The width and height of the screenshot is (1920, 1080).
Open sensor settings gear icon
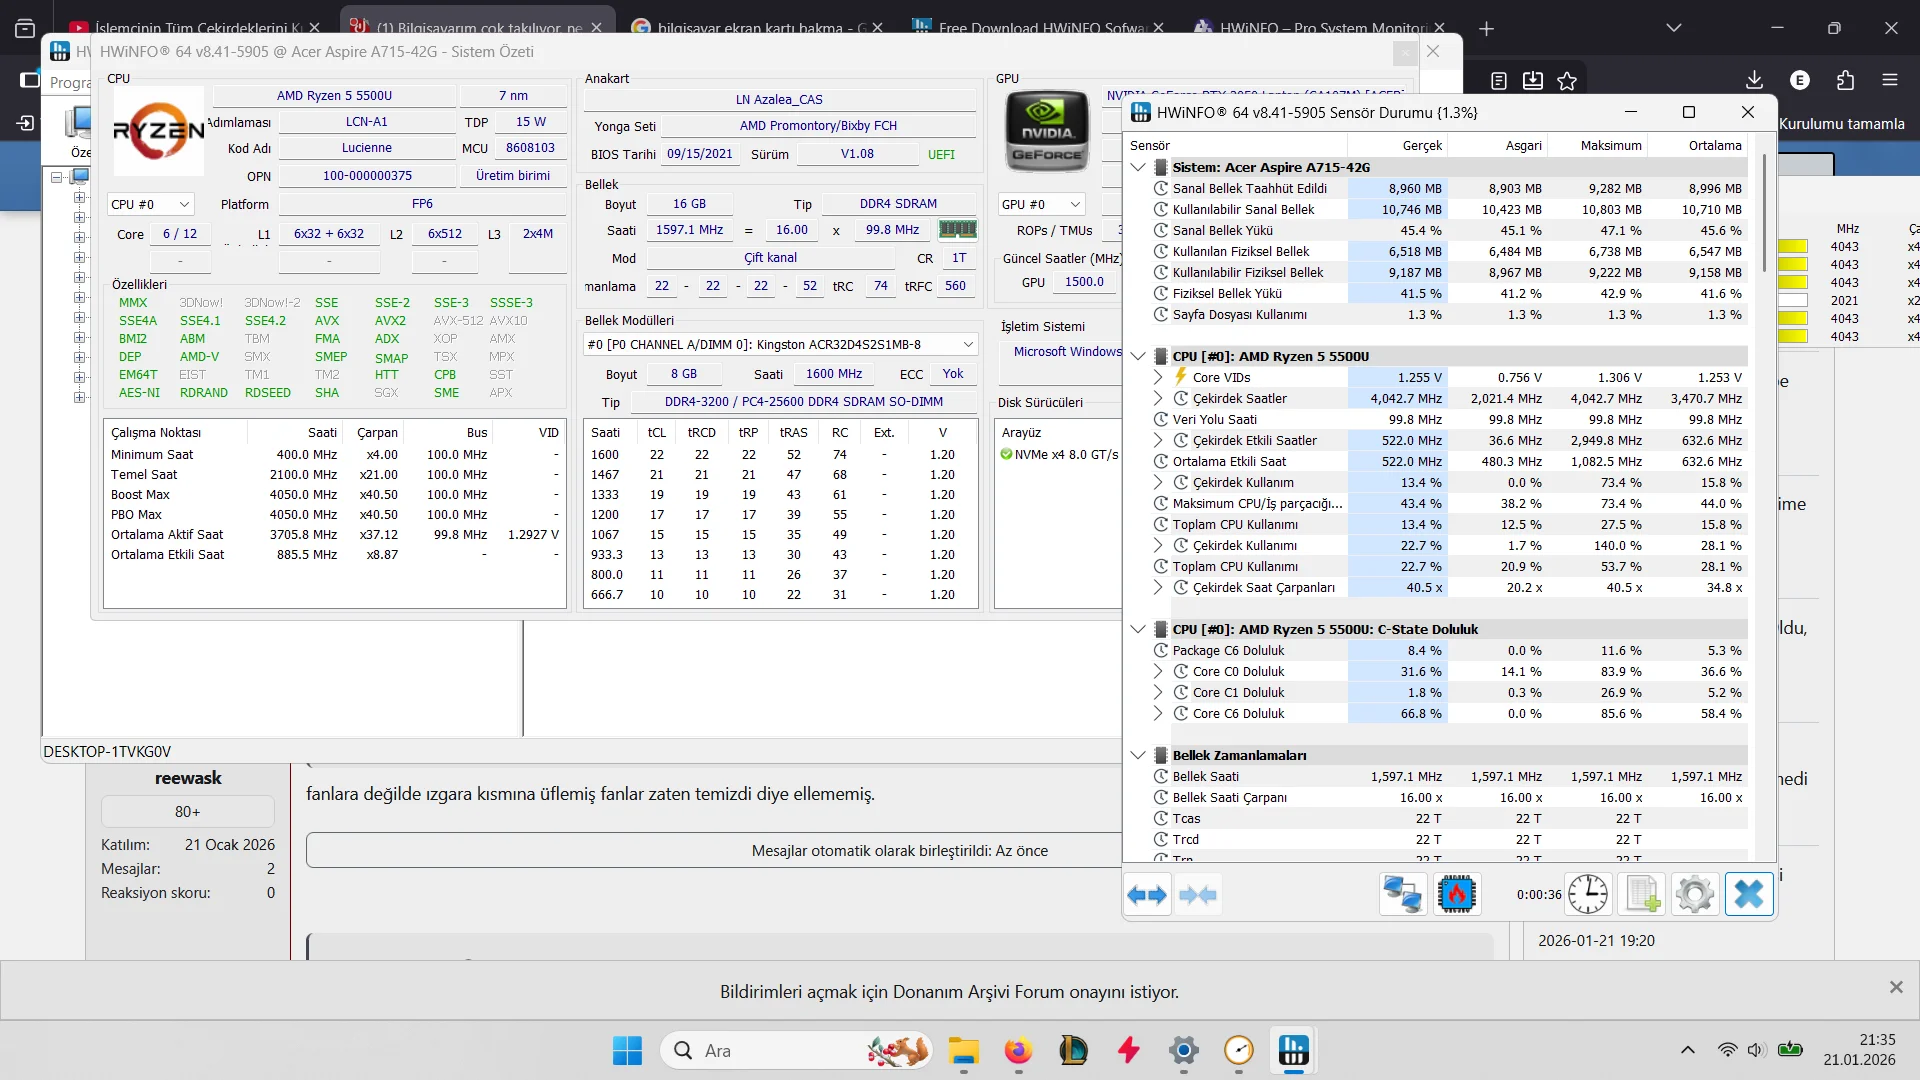1695,894
